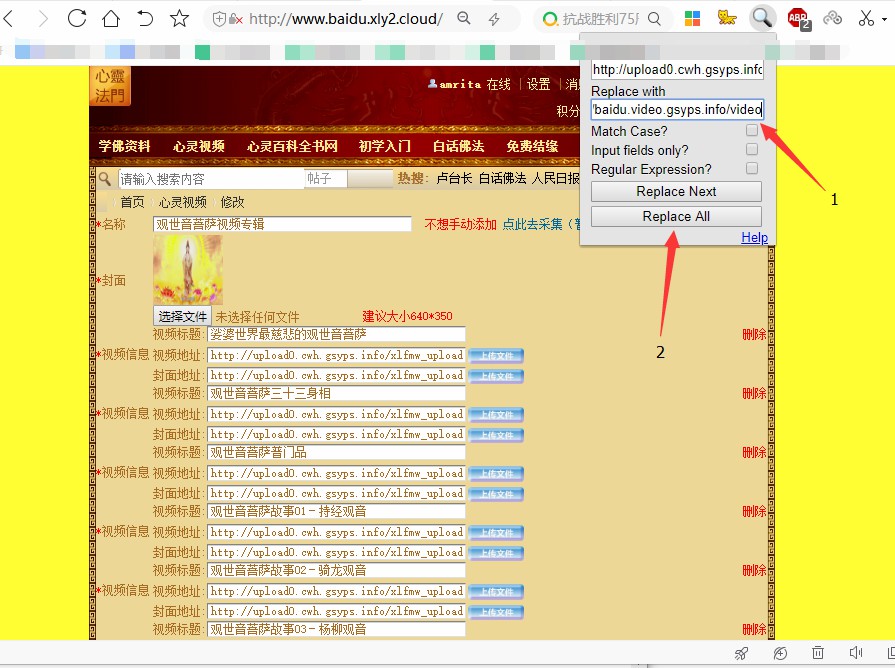Screen dimensions: 895x668
Task: Focus the Replace with input field
Action: pyautogui.click(x=677, y=109)
